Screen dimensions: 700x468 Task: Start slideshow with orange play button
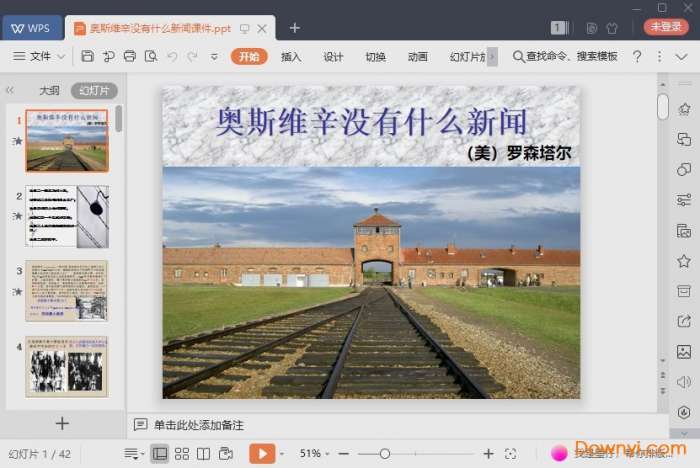coord(261,454)
